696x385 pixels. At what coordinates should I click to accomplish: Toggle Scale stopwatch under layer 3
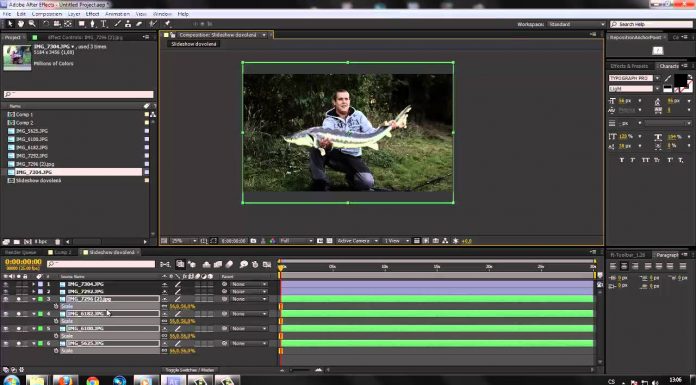tap(56, 306)
